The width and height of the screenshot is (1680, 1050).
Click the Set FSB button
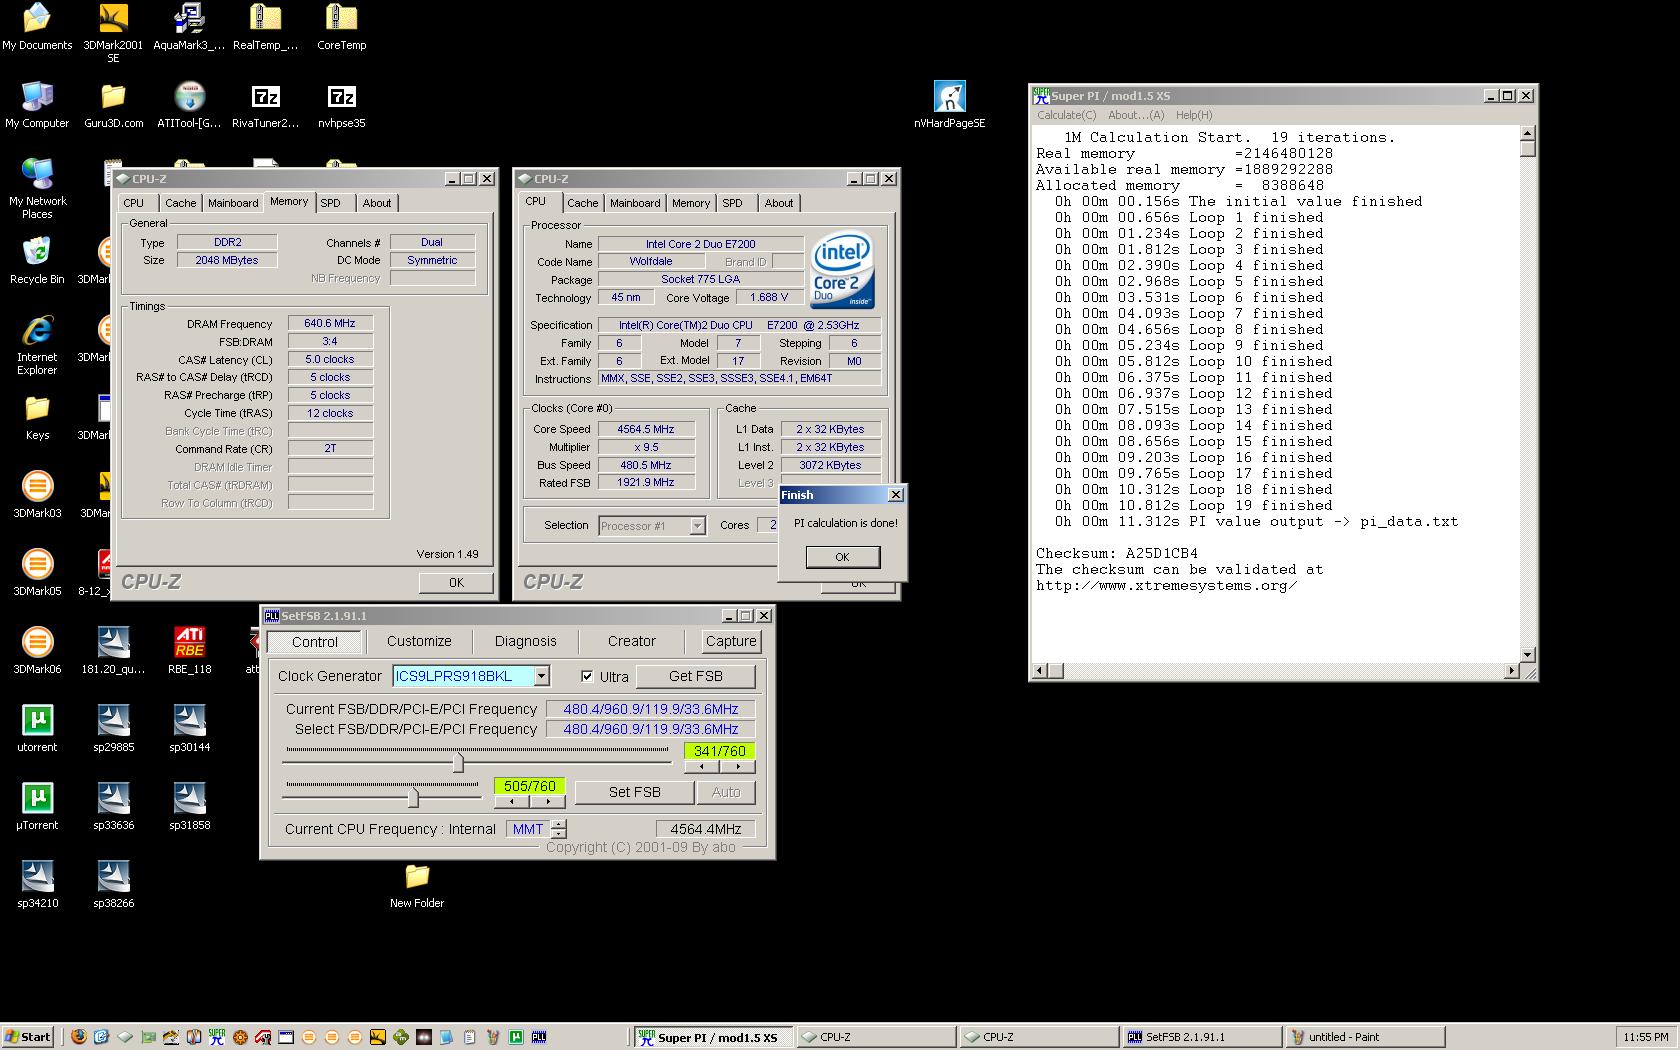click(x=634, y=792)
